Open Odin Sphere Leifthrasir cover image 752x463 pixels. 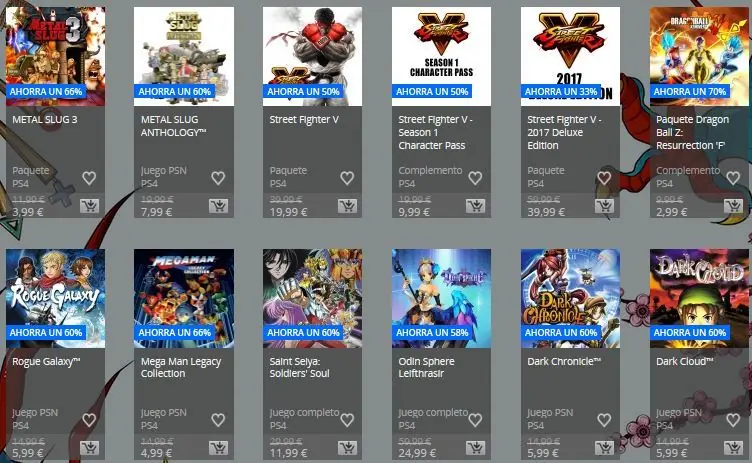point(441,298)
